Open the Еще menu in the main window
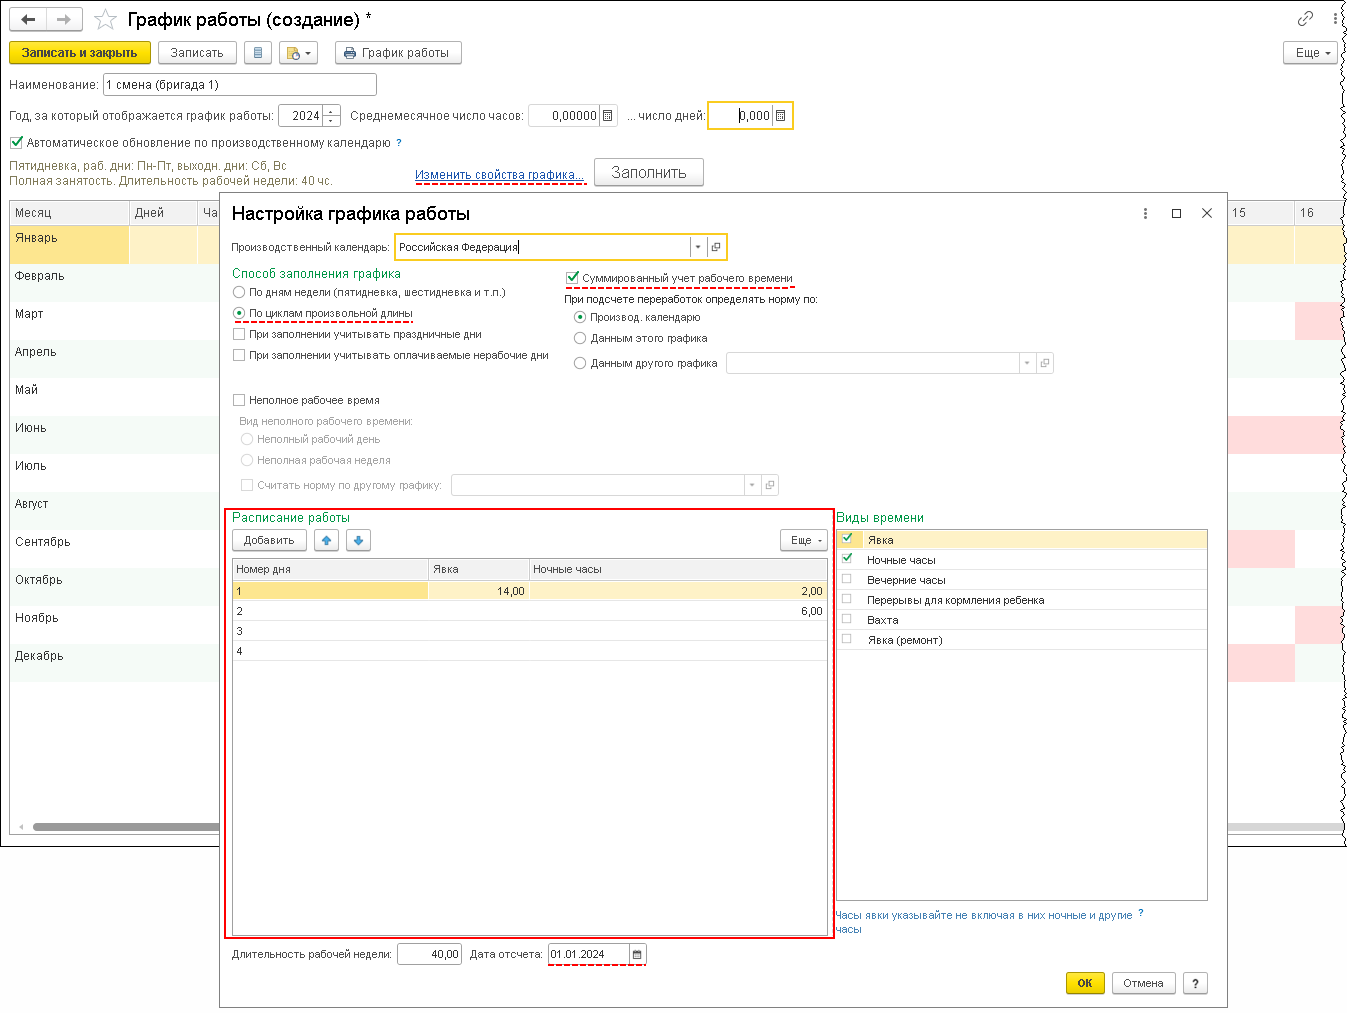Image resolution: width=1347 pixels, height=1013 pixels. 1310,53
